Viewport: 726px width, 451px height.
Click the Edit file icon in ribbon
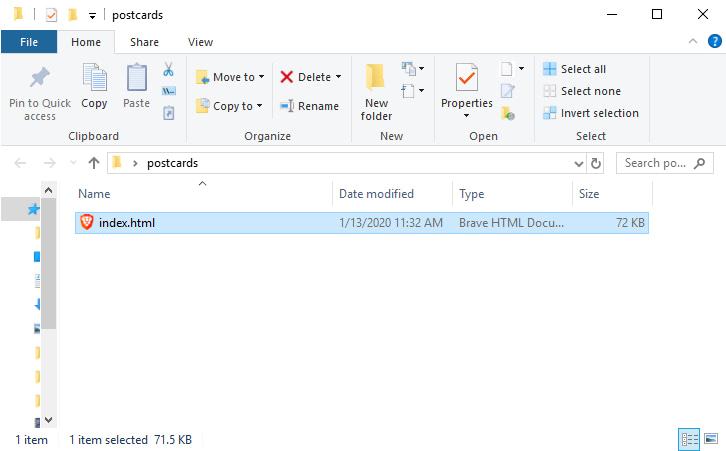point(508,91)
